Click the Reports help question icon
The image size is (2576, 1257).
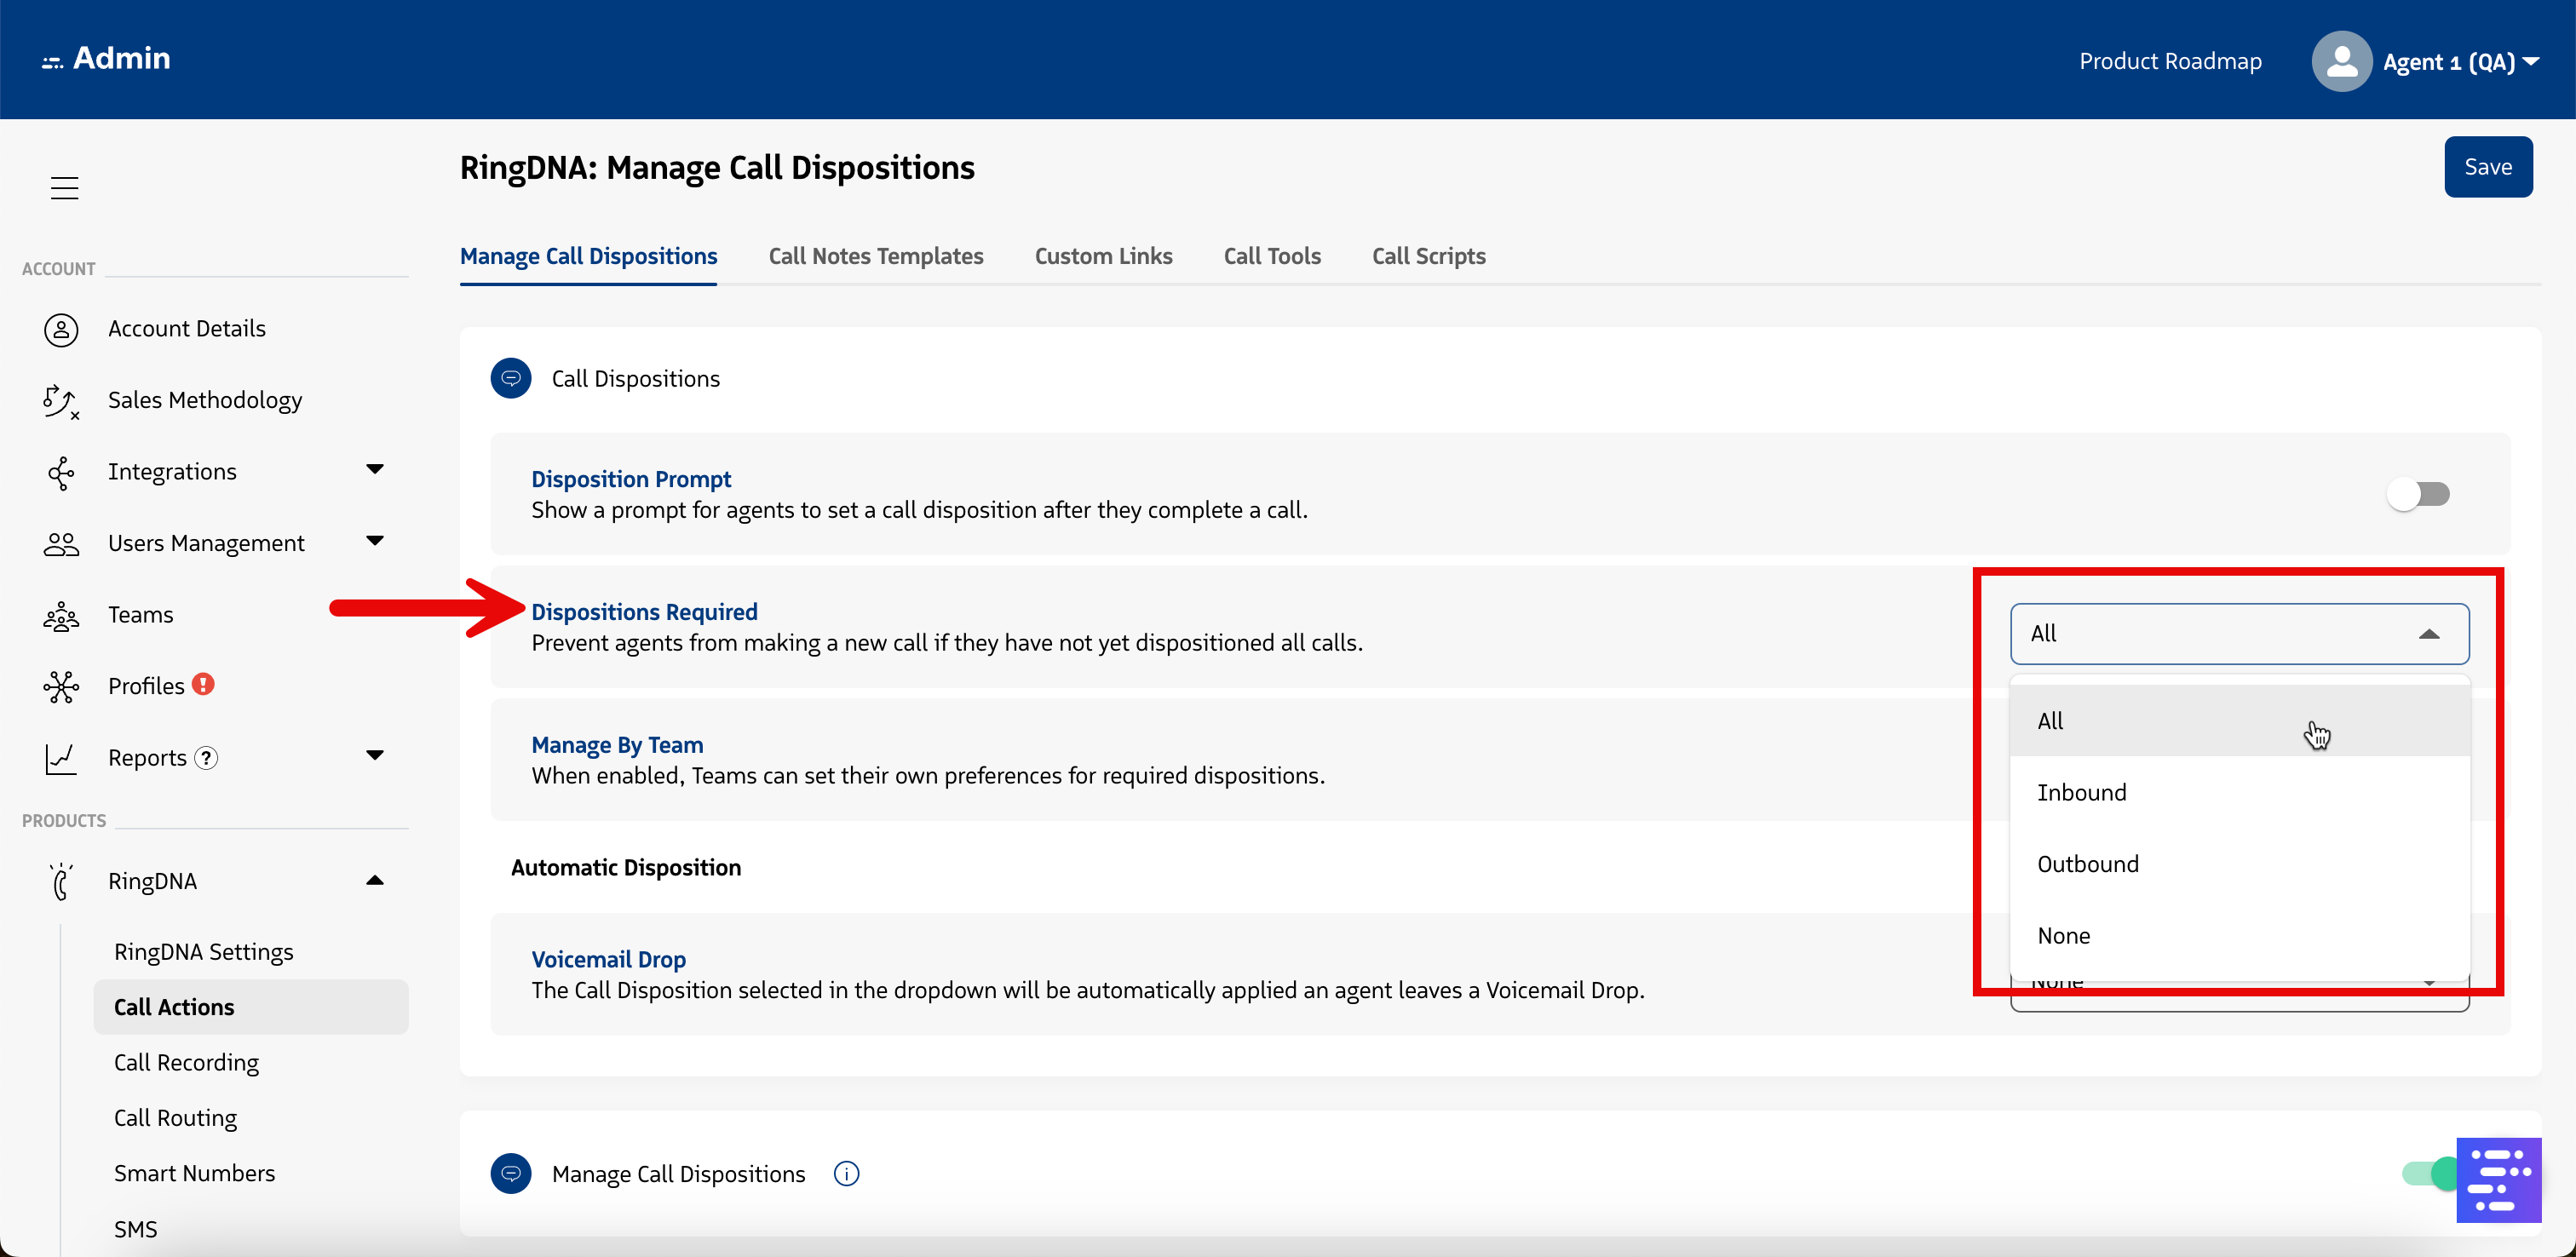(x=206, y=758)
